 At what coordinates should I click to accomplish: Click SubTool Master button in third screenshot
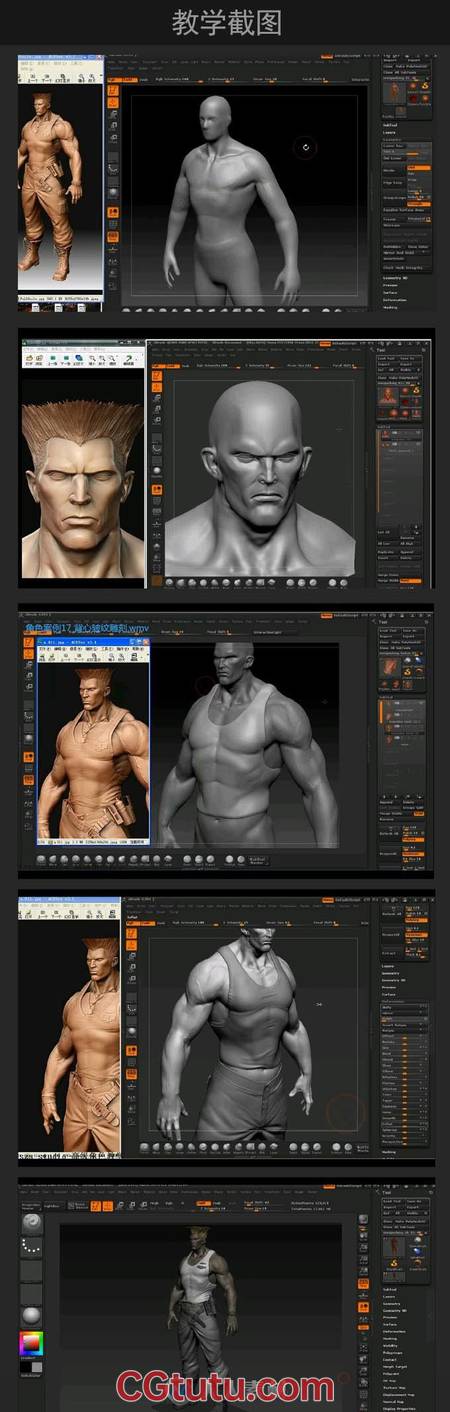coord(258,861)
